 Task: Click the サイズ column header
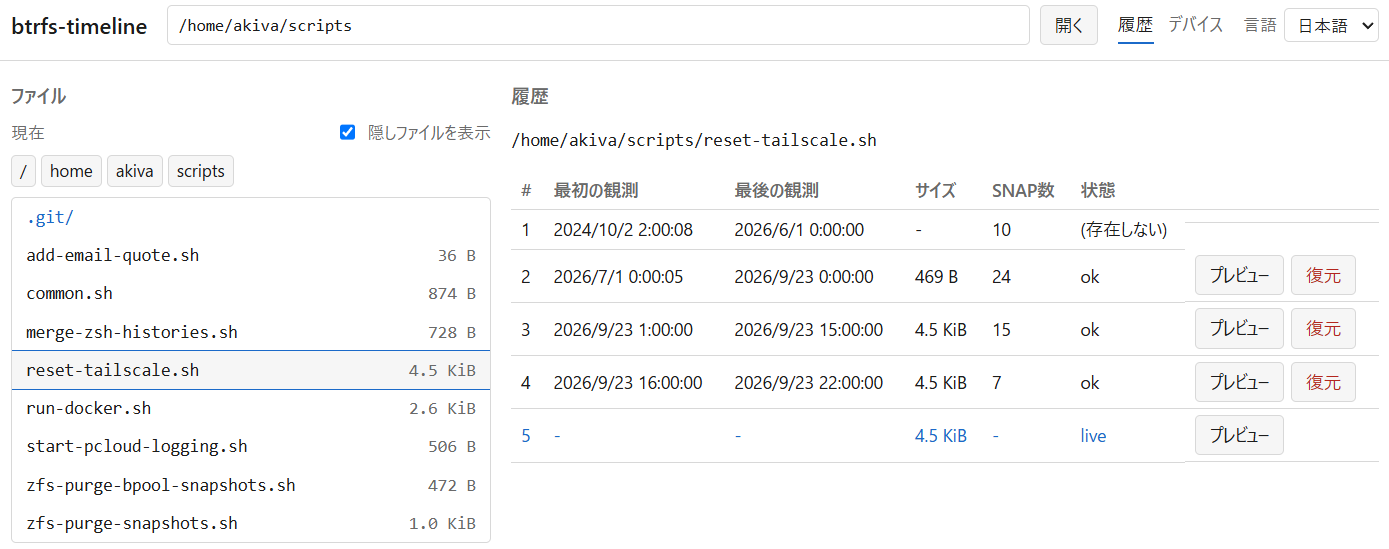coord(935,190)
